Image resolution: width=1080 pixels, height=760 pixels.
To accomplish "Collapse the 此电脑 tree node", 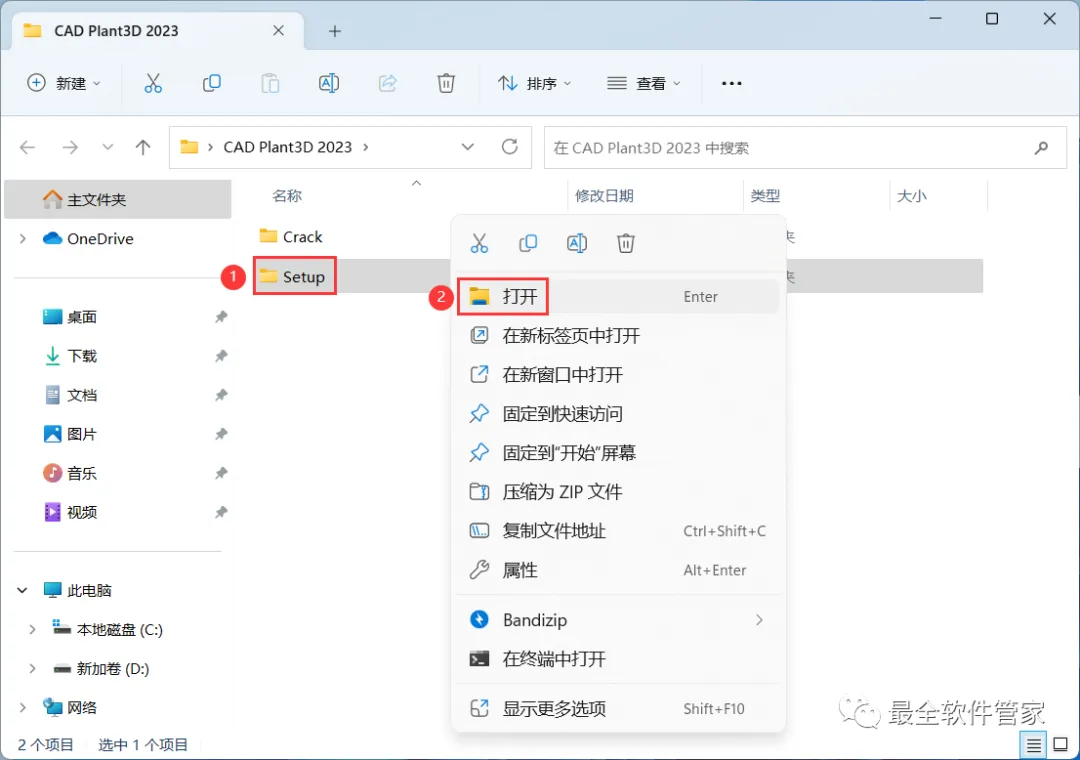I will [22, 590].
